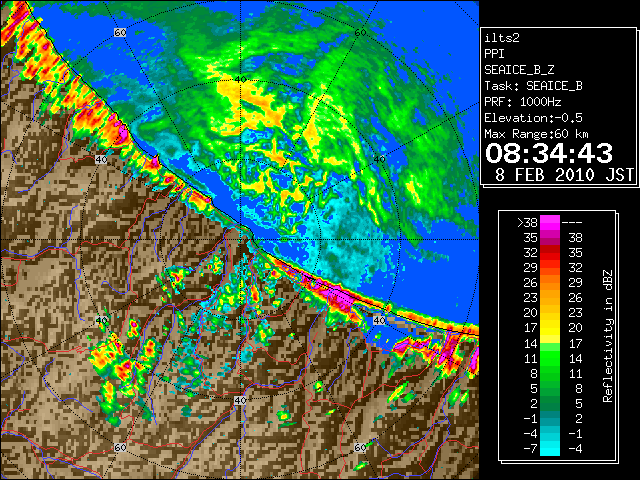Click the time stamp 08:34:43

[x=549, y=153]
